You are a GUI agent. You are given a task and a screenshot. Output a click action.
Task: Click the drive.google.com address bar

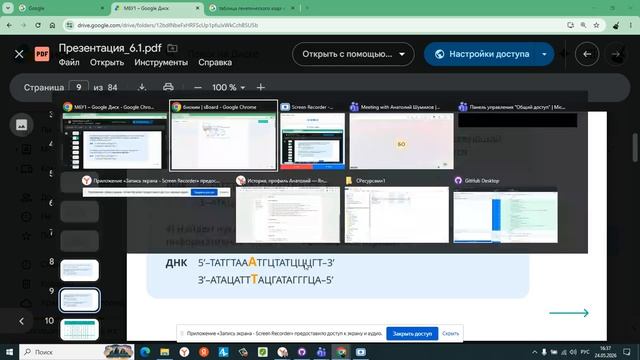pos(314,25)
